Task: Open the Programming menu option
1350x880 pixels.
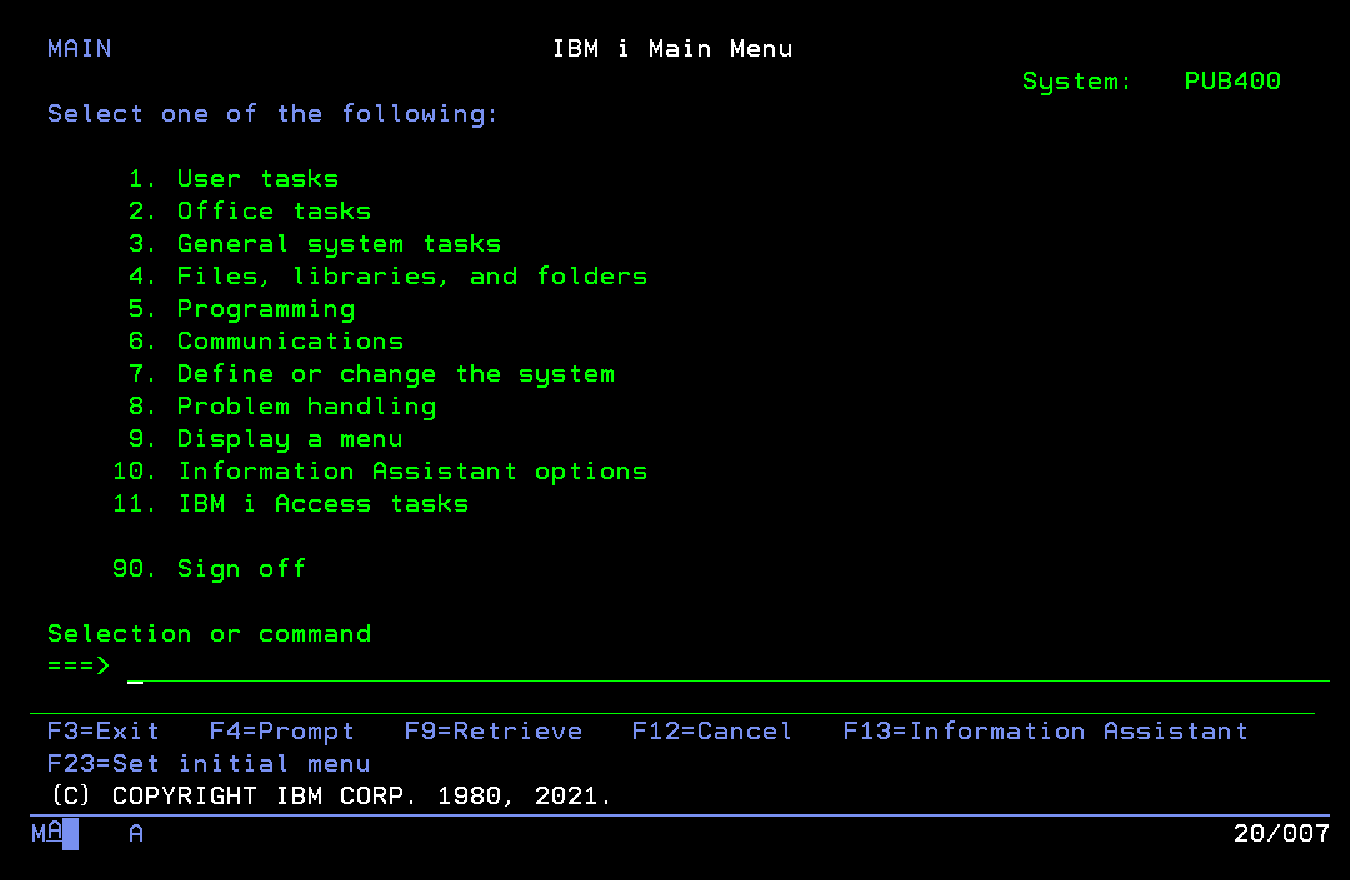Action: click(265, 309)
